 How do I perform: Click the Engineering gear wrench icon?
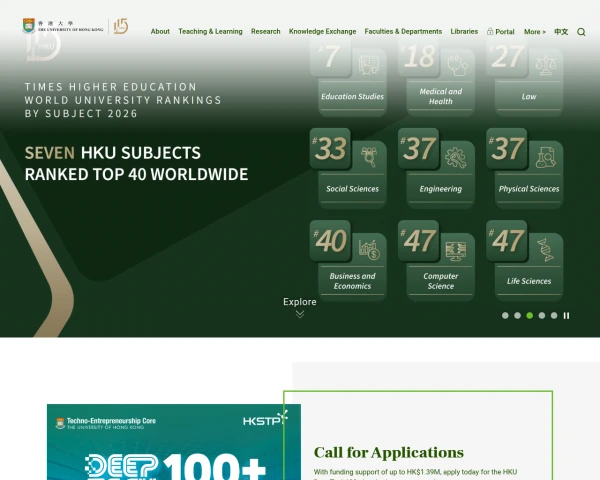pyautogui.click(x=456, y=157)
